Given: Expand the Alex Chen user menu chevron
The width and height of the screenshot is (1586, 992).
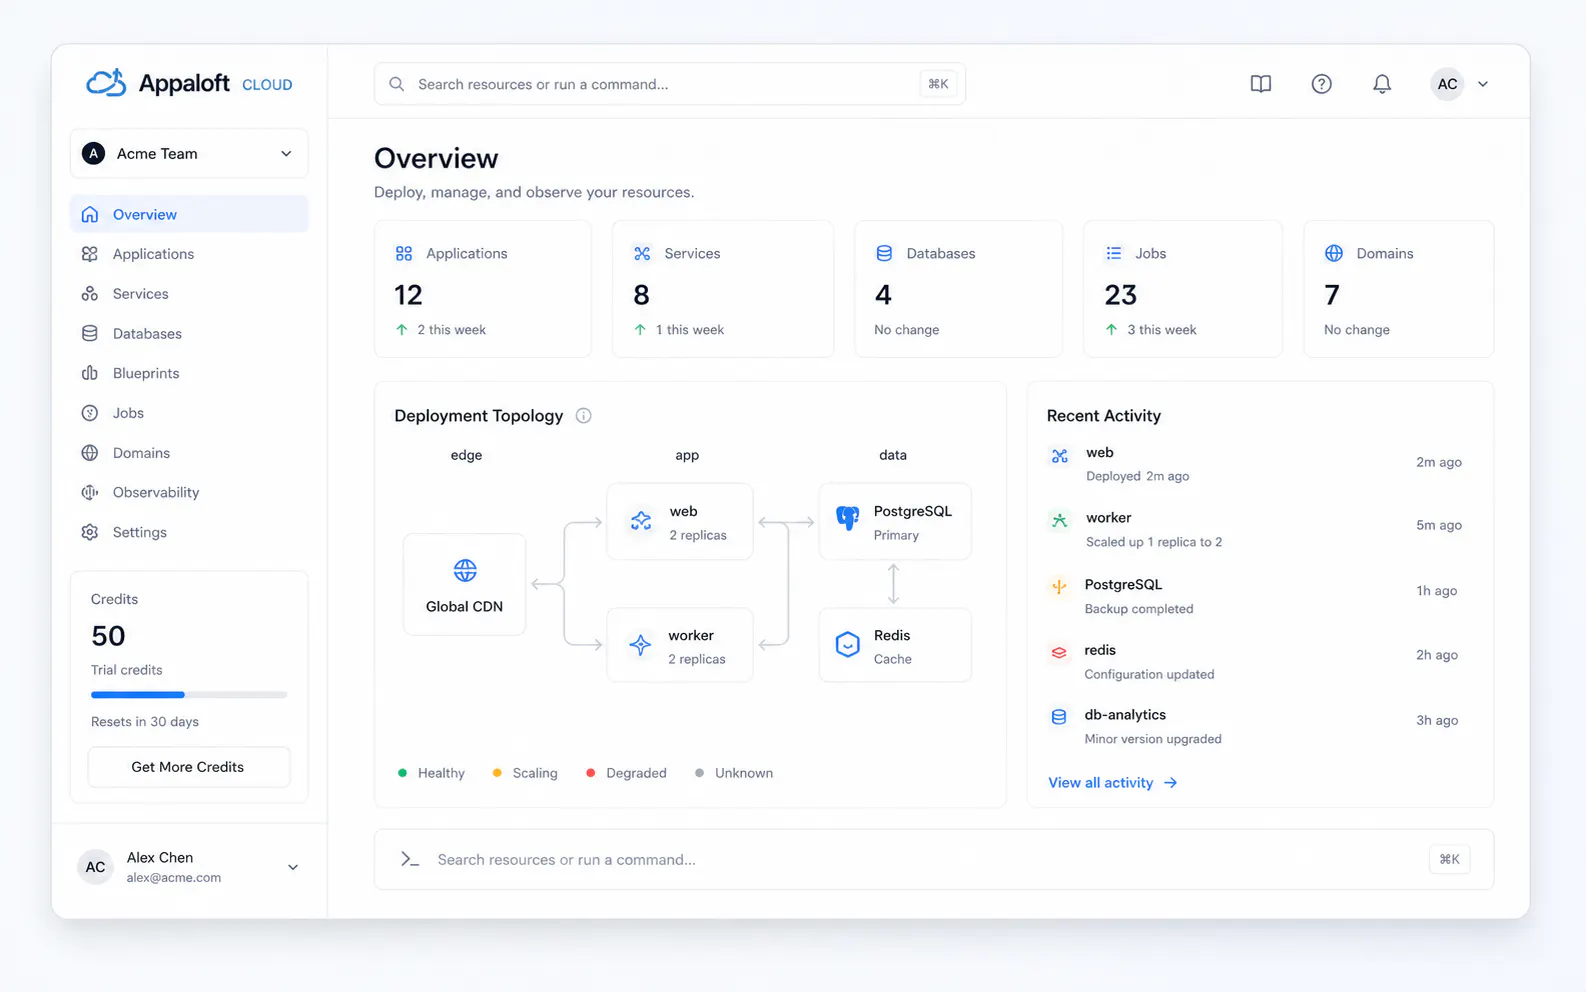Looking at the screenshot, I should [x=293, y=867].
